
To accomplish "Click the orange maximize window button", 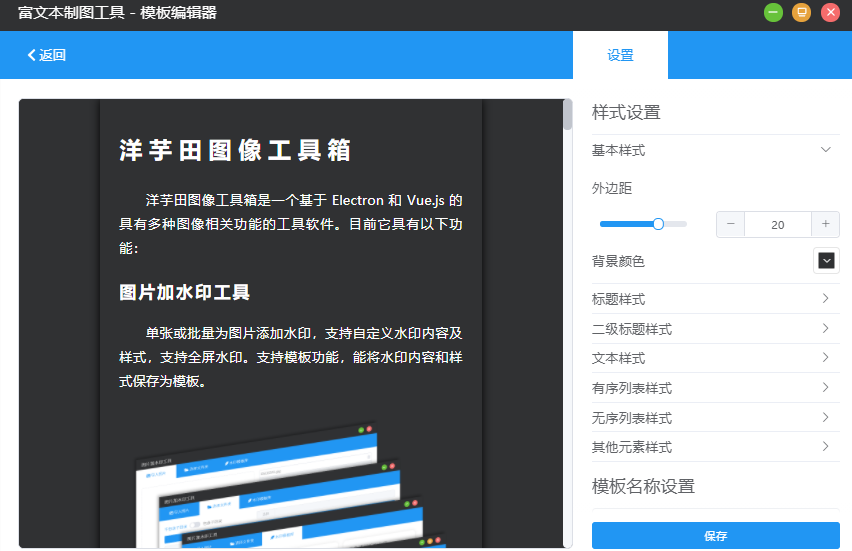I will [801, 12].
